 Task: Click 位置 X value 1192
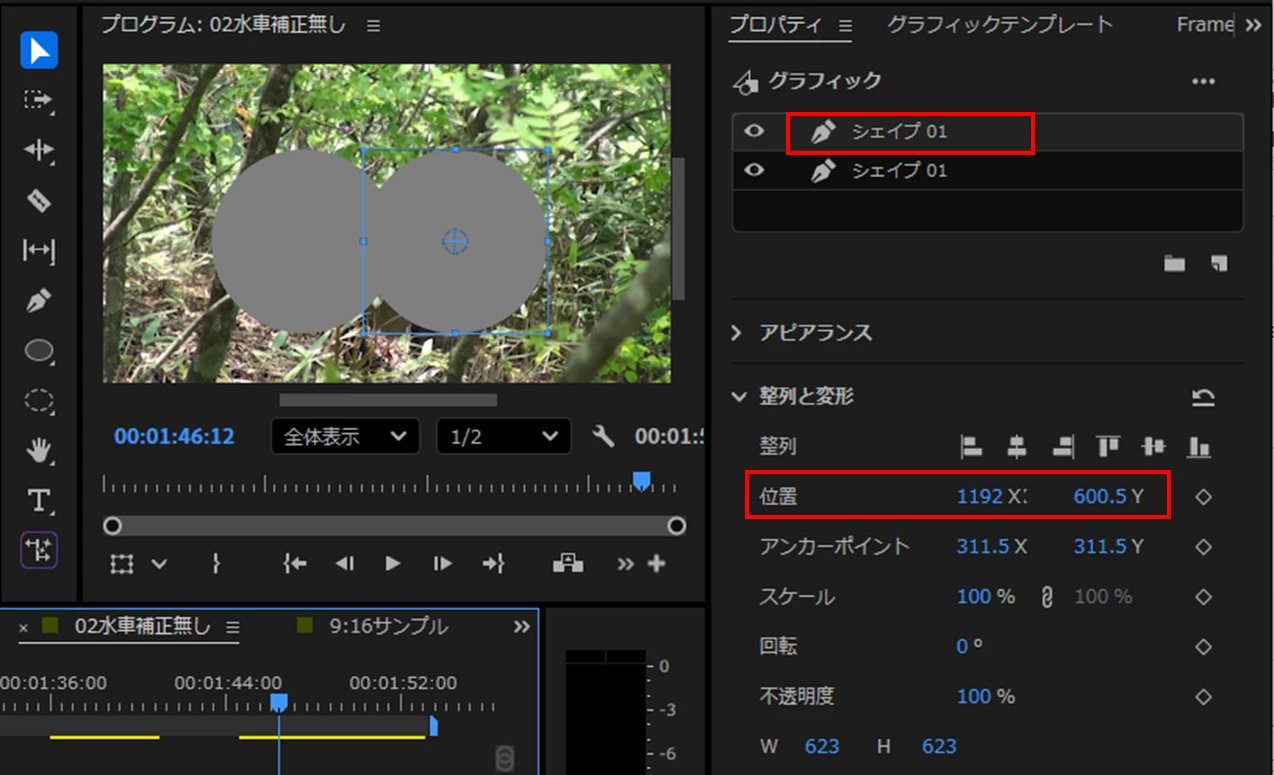pyautogui.click(x=980, y=496)
